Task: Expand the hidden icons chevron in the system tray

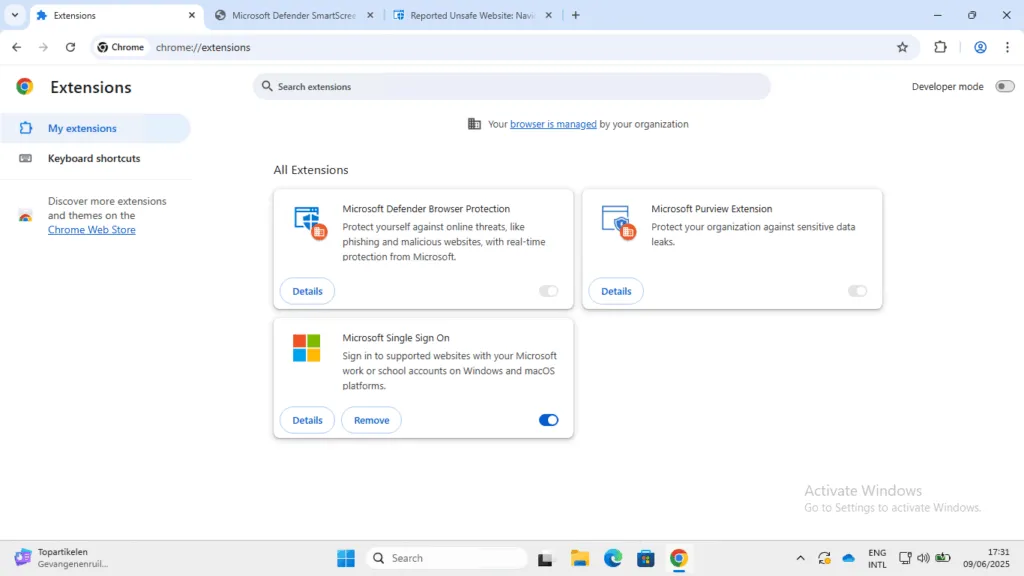Action: point(800,558)
